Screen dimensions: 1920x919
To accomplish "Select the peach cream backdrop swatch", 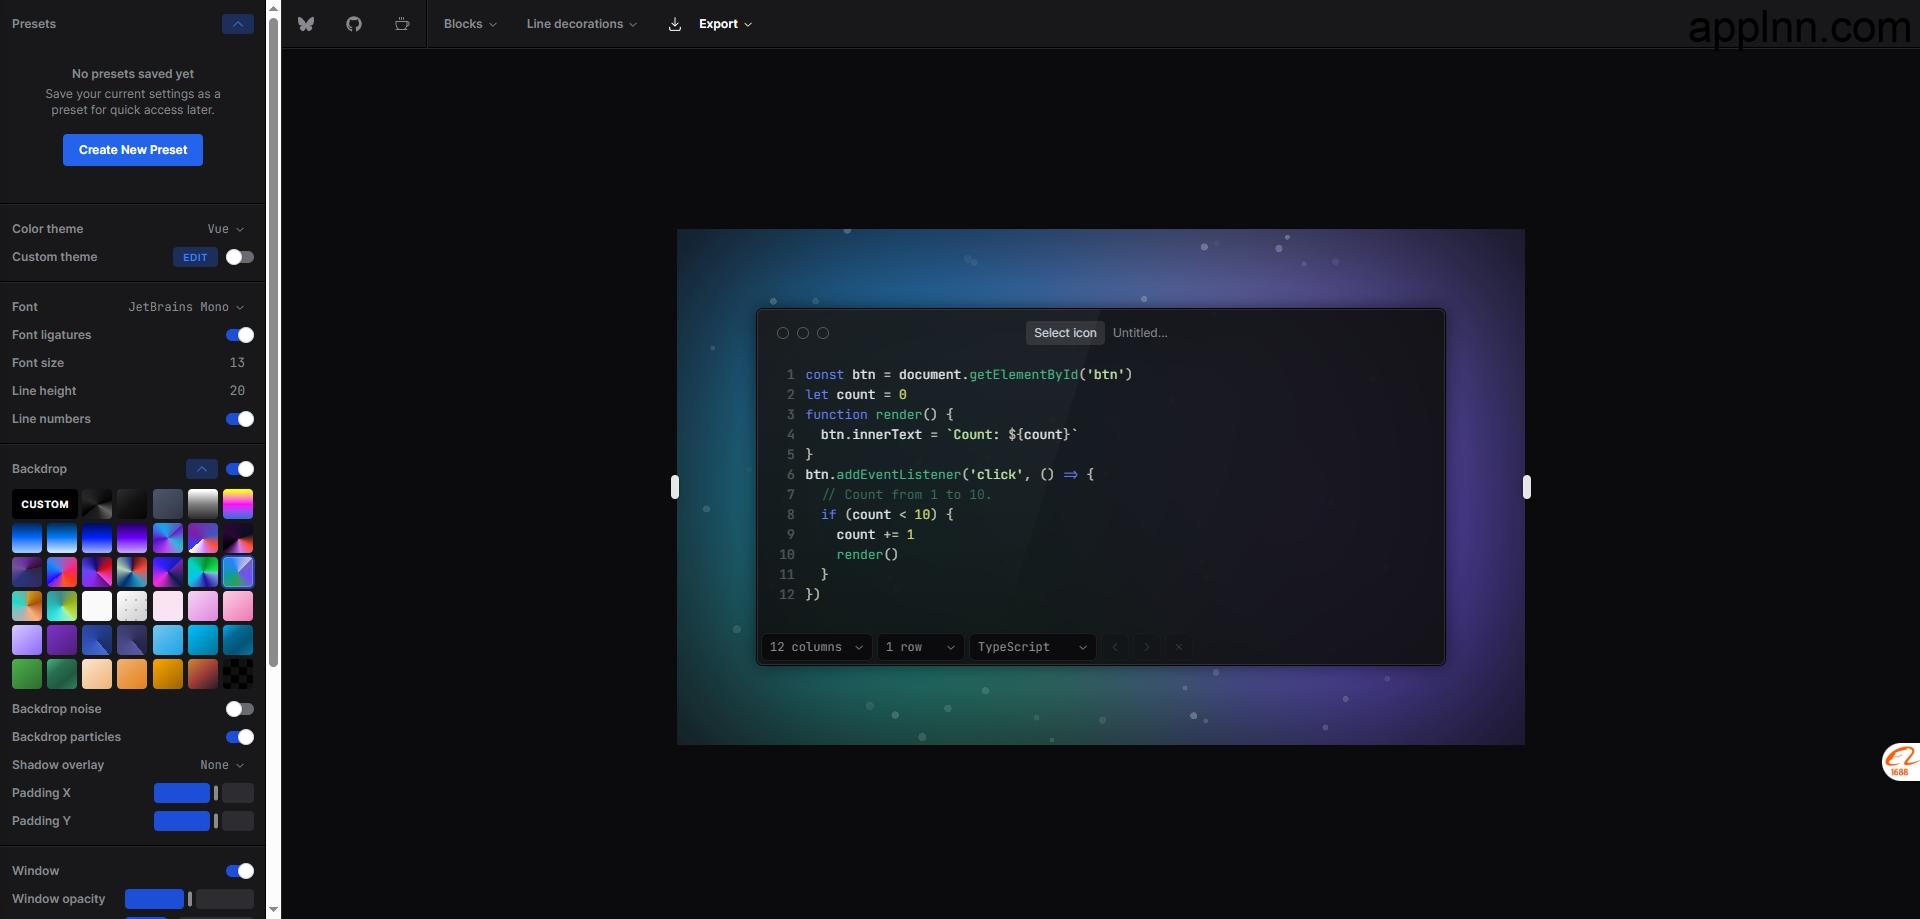I will (x=97, y=674).
